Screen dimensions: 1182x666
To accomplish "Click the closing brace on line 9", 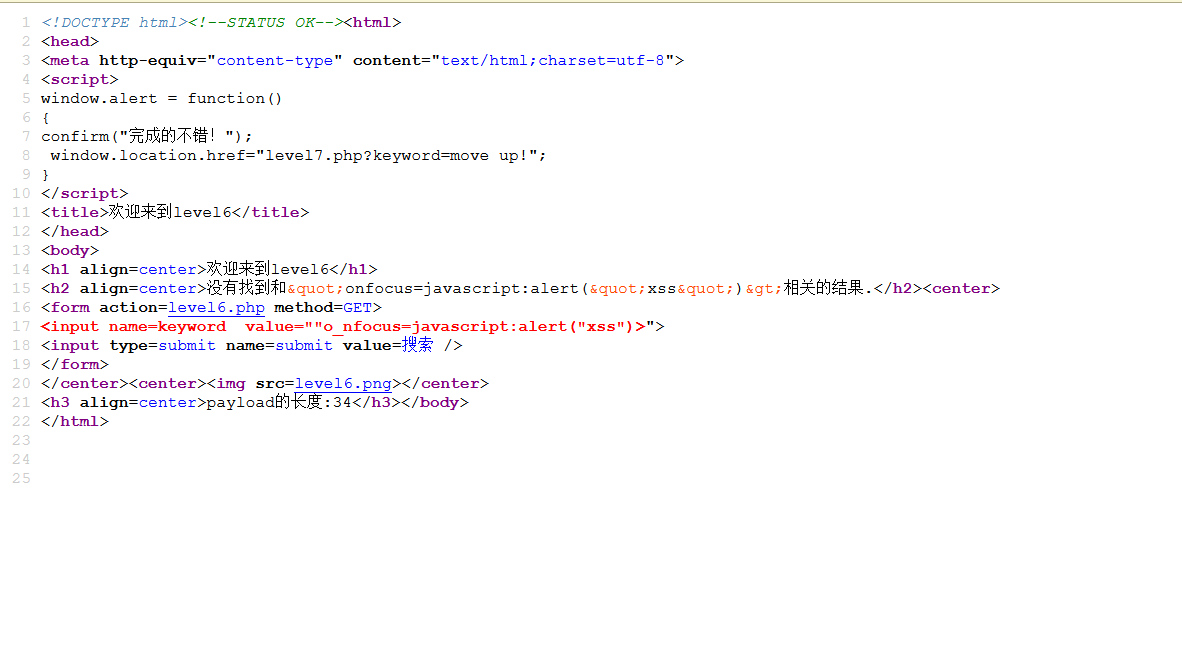I will coord(45,175).
